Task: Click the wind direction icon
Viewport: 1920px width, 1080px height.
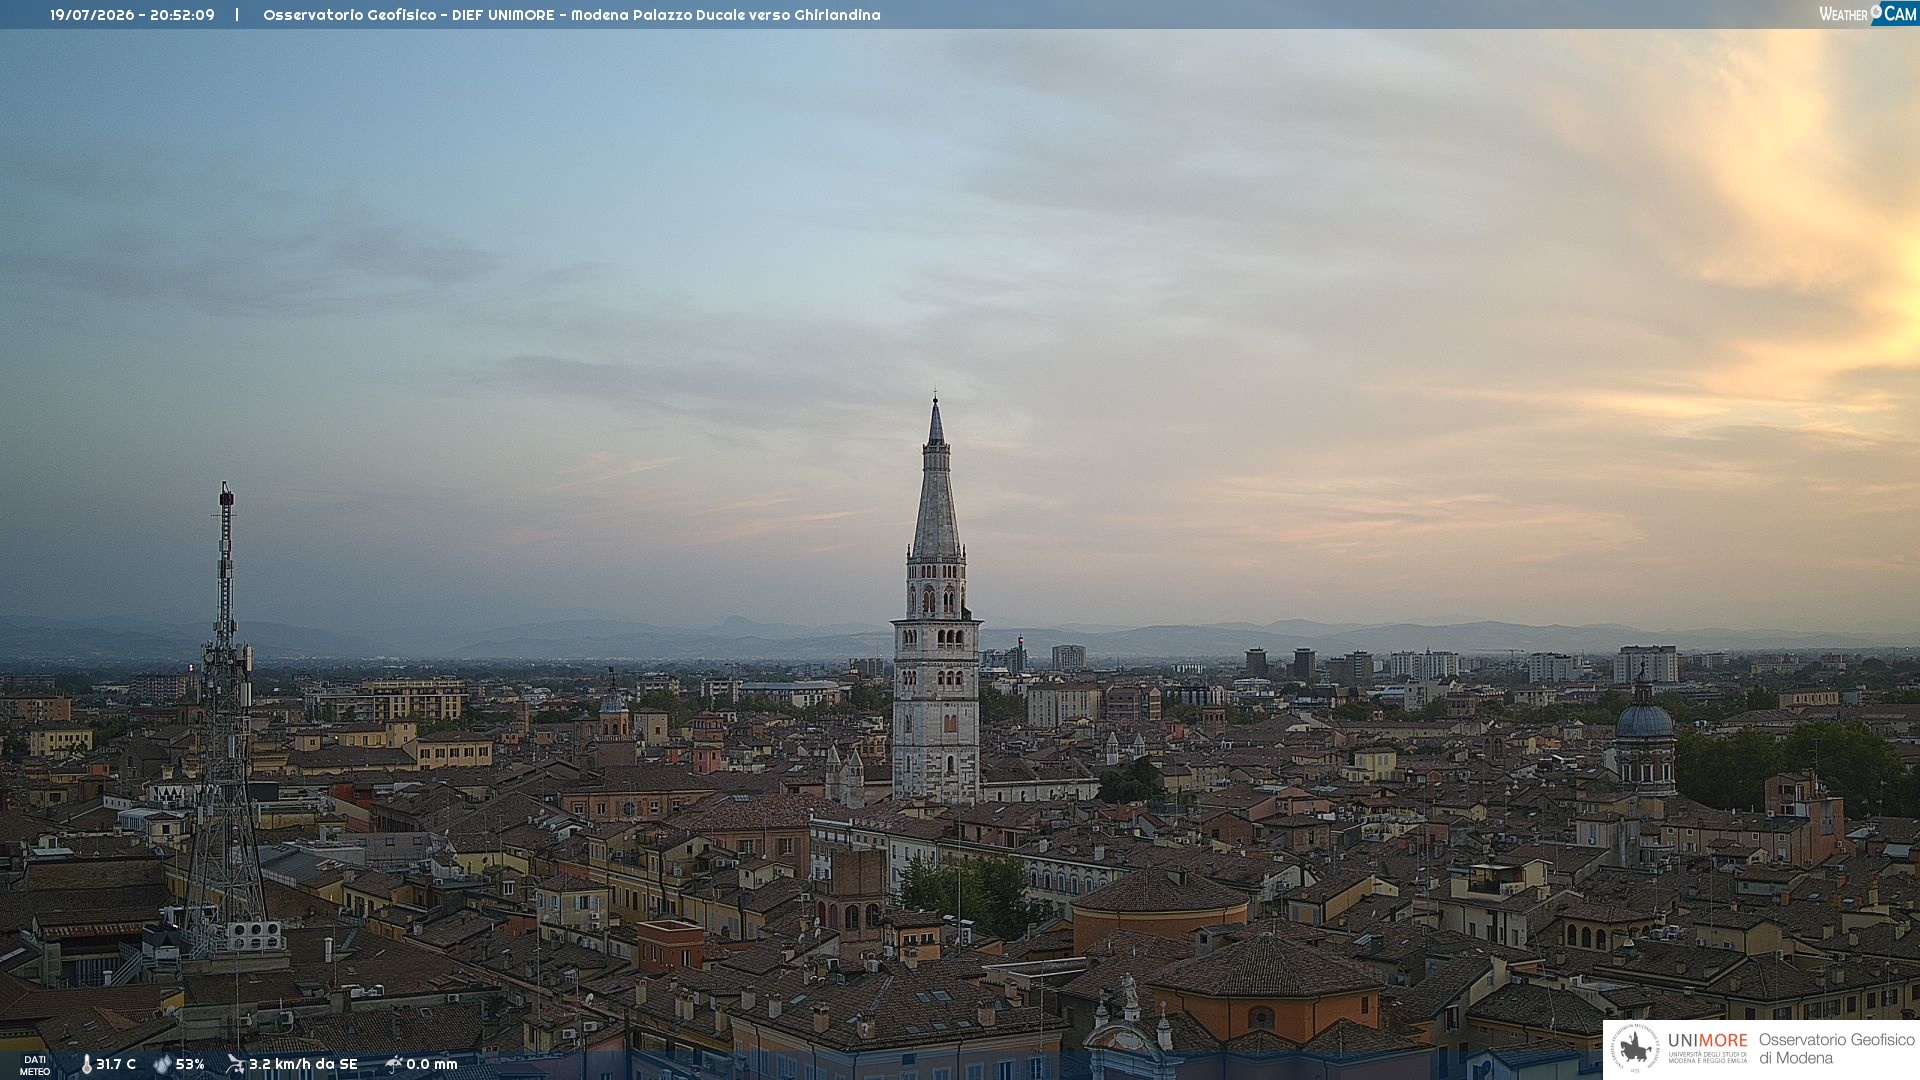Action: 235,1065
